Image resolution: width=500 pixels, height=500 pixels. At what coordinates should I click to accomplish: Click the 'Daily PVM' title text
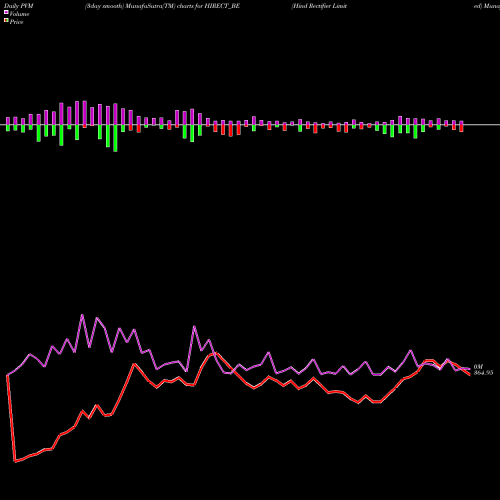[19, 6]
